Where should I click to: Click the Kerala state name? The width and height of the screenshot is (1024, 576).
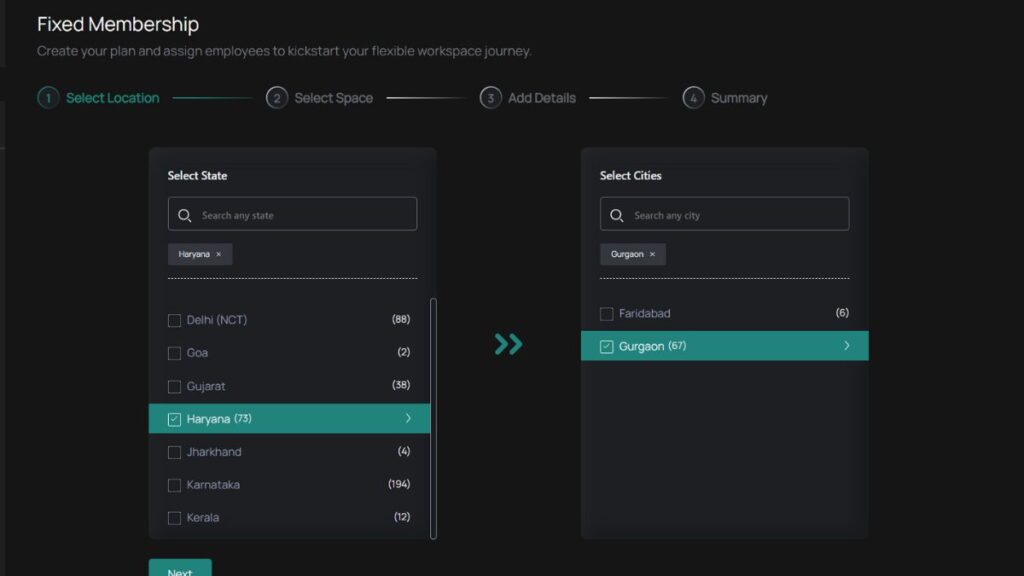coord(202,517)
